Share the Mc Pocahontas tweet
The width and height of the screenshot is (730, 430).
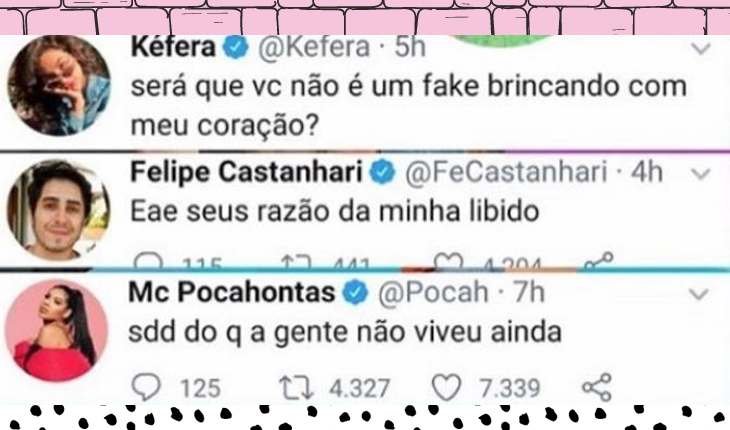click(597, 387)
